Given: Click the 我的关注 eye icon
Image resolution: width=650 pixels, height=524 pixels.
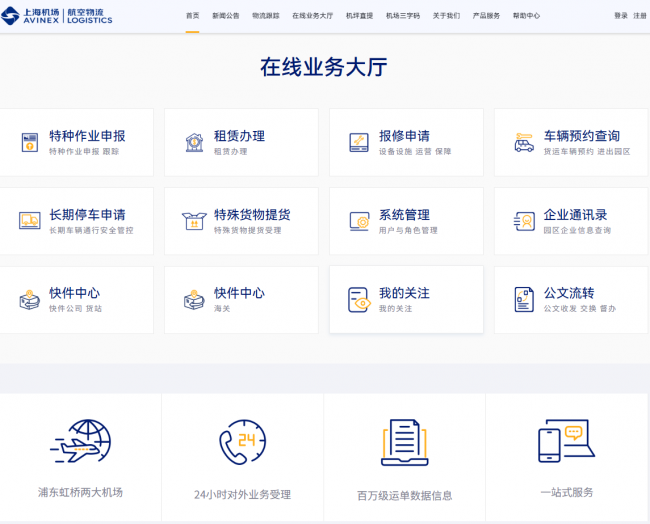Looking at the screenshot, I should point(359,299).
